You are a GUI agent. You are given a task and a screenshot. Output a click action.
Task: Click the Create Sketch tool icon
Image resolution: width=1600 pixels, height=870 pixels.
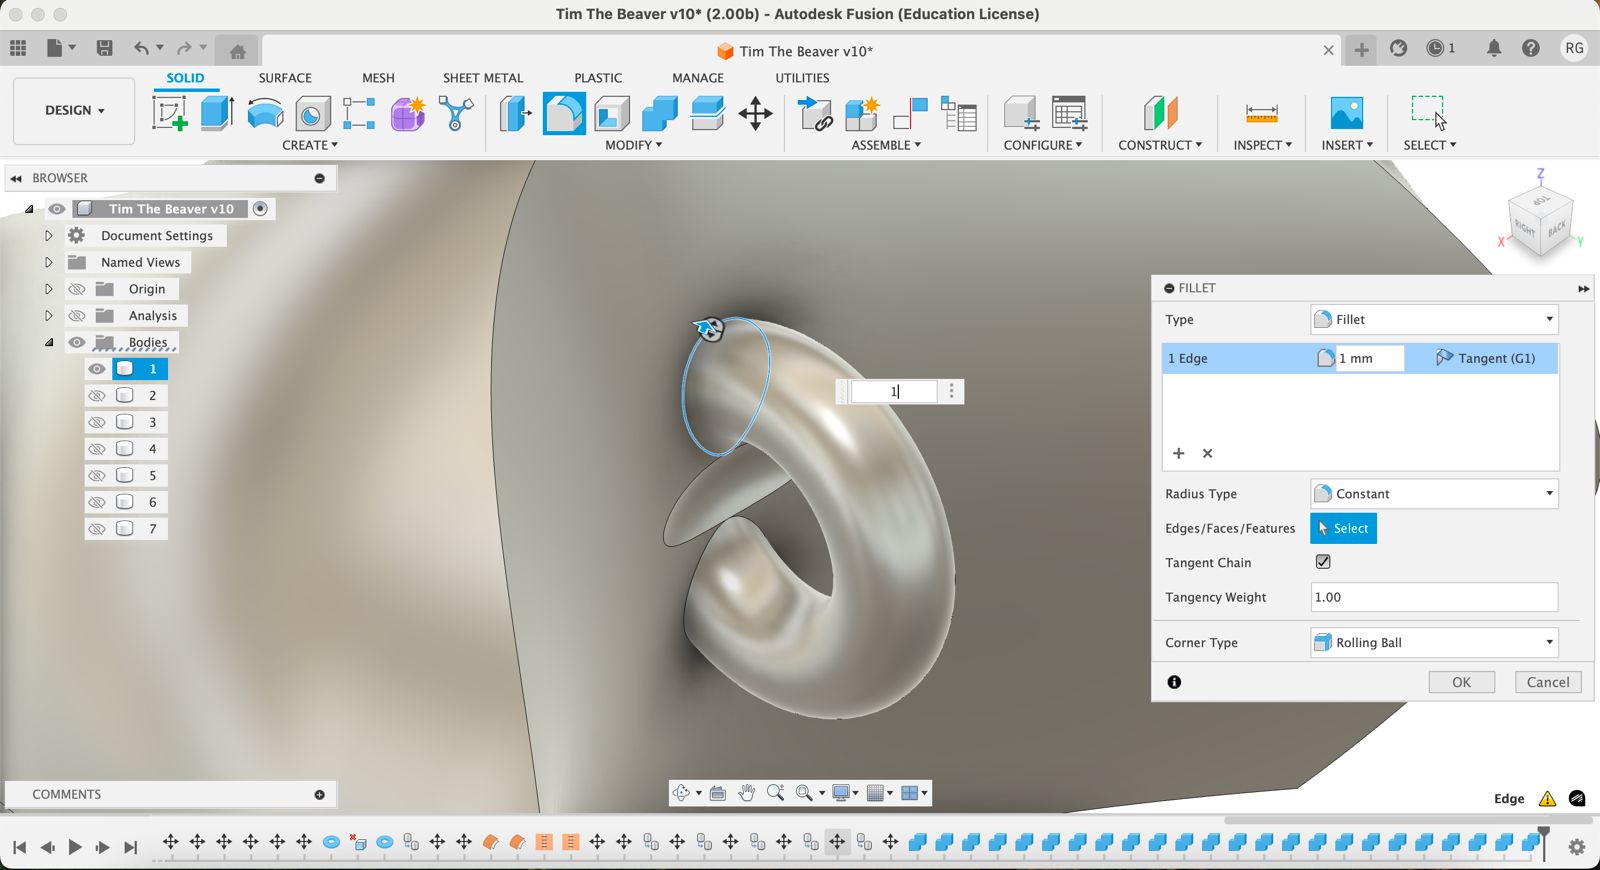(x=169, y=113)
